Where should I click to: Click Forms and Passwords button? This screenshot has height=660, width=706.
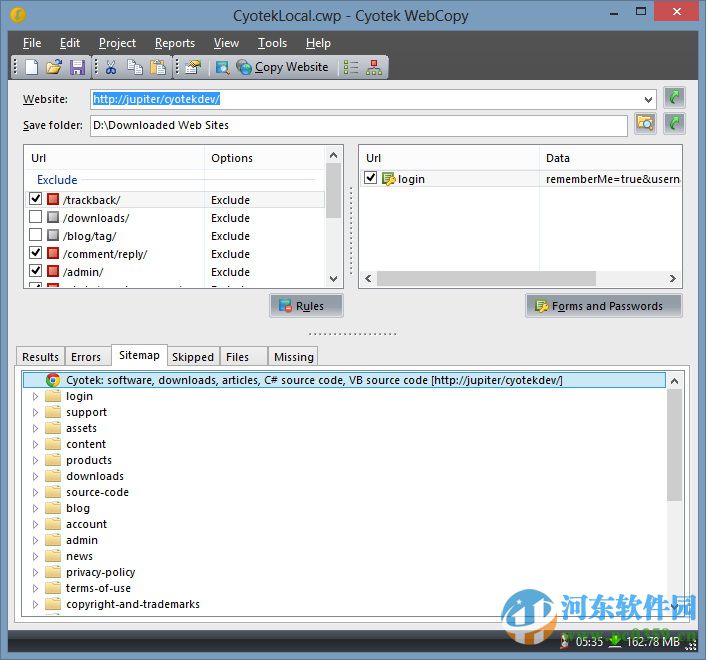604,306
